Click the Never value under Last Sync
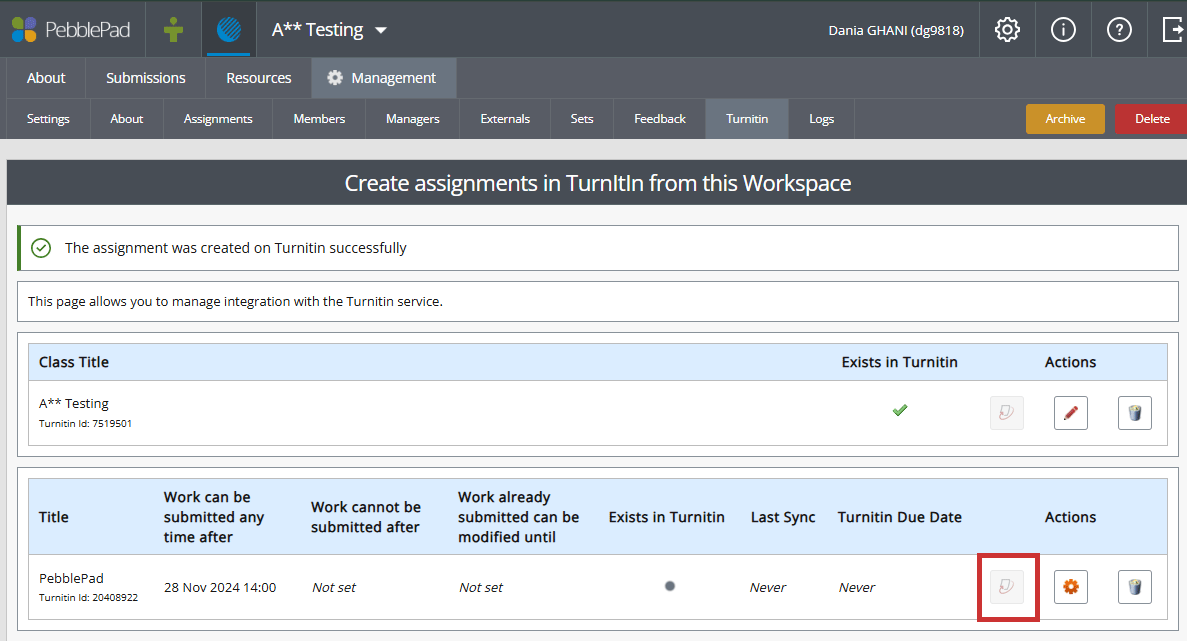The width and height of the screenshot is (1187, 641). [x=768, y=587]
